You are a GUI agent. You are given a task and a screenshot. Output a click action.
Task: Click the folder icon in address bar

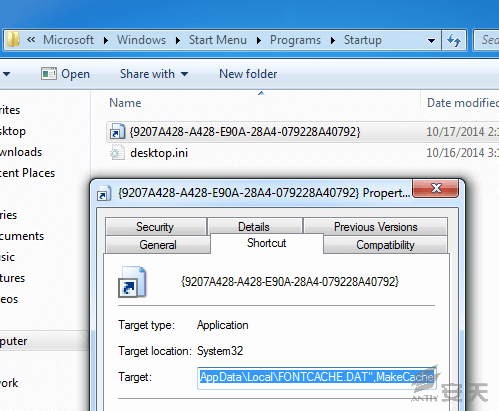tap(13, 40)
